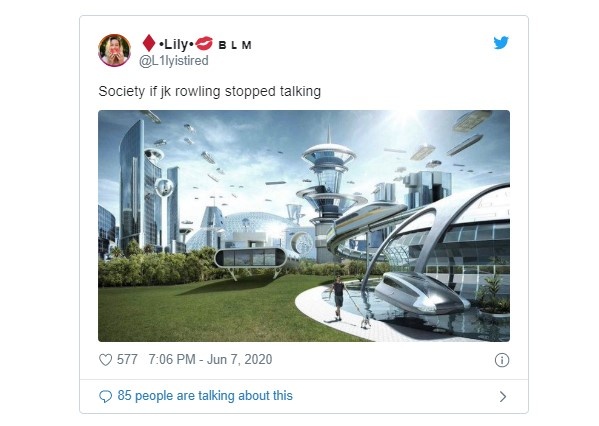Click the speech bubble reply icon
Screen dimensions: 599x426
tap(105, 396)
